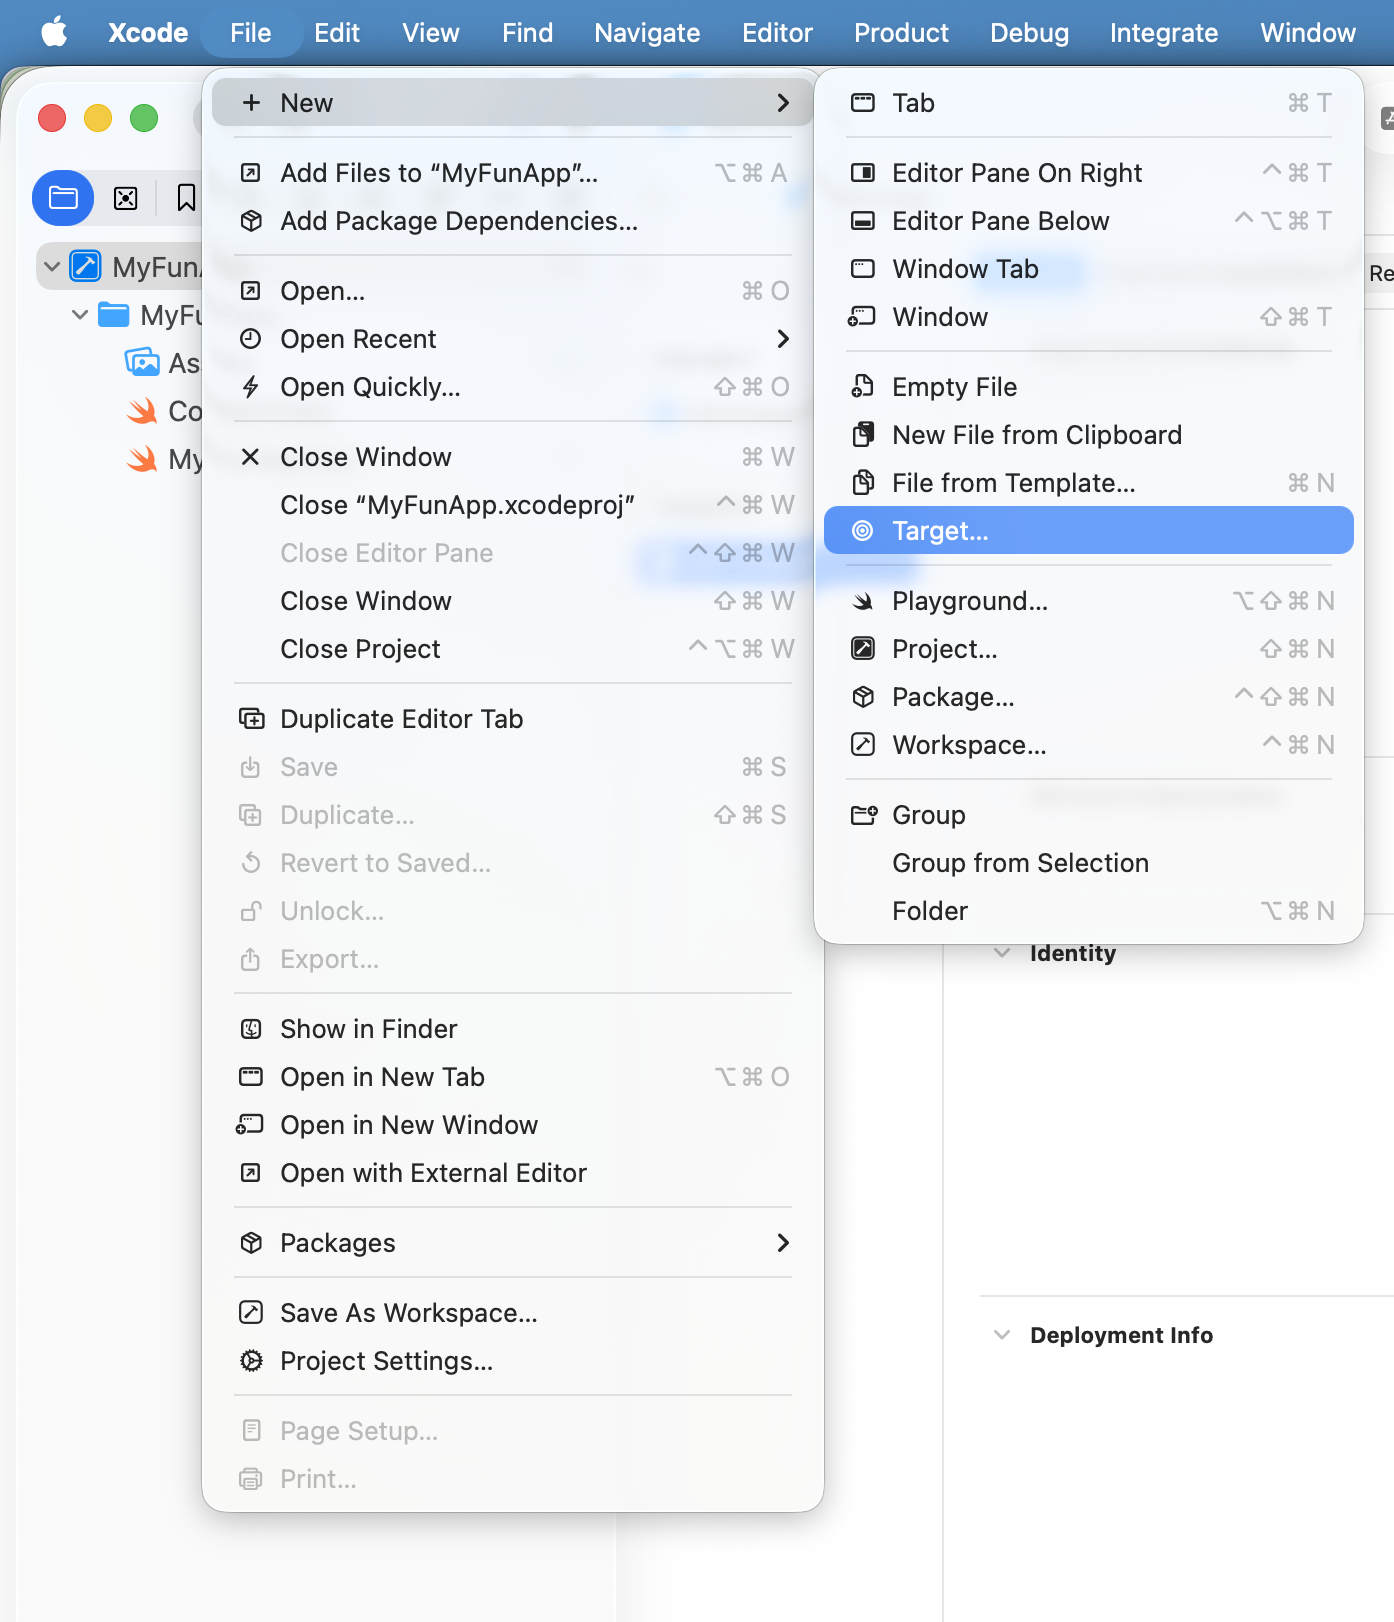Image resolution: width=1394 pixels, height=1622 pixels.
Task: Click the Window Tab icon
Action: 862,269
